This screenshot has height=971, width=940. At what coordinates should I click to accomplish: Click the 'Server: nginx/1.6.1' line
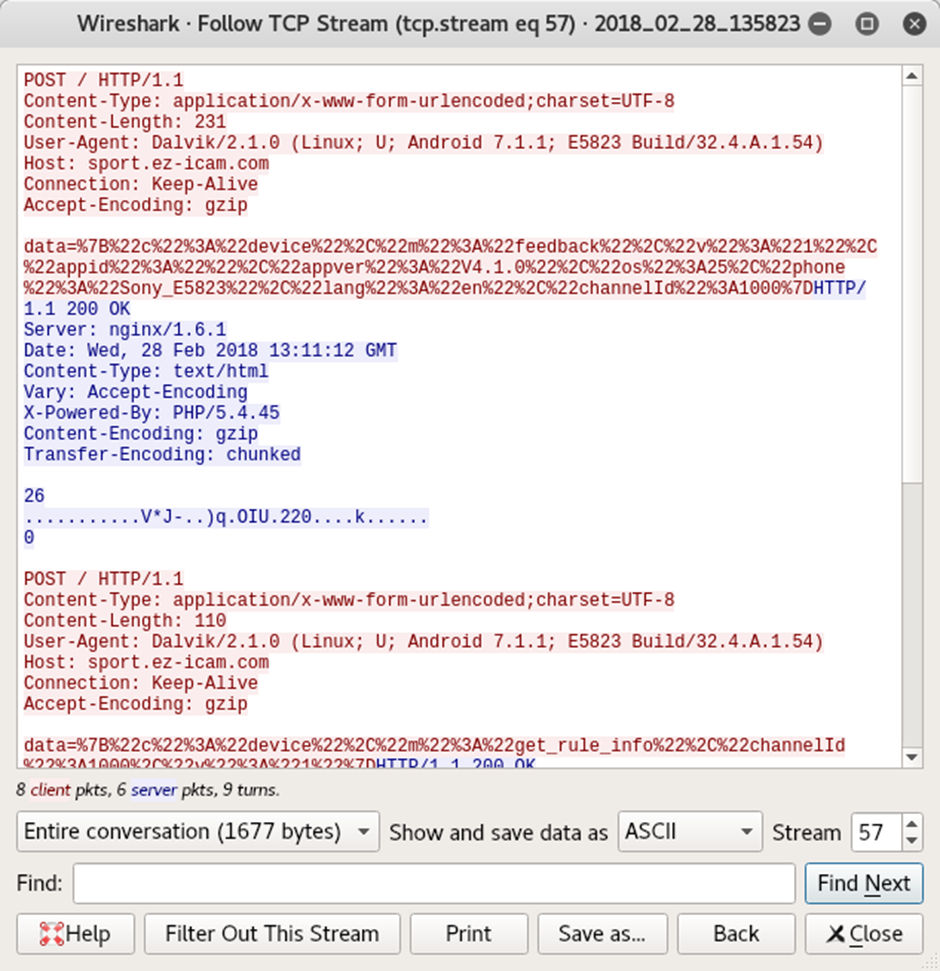(125, 329)
